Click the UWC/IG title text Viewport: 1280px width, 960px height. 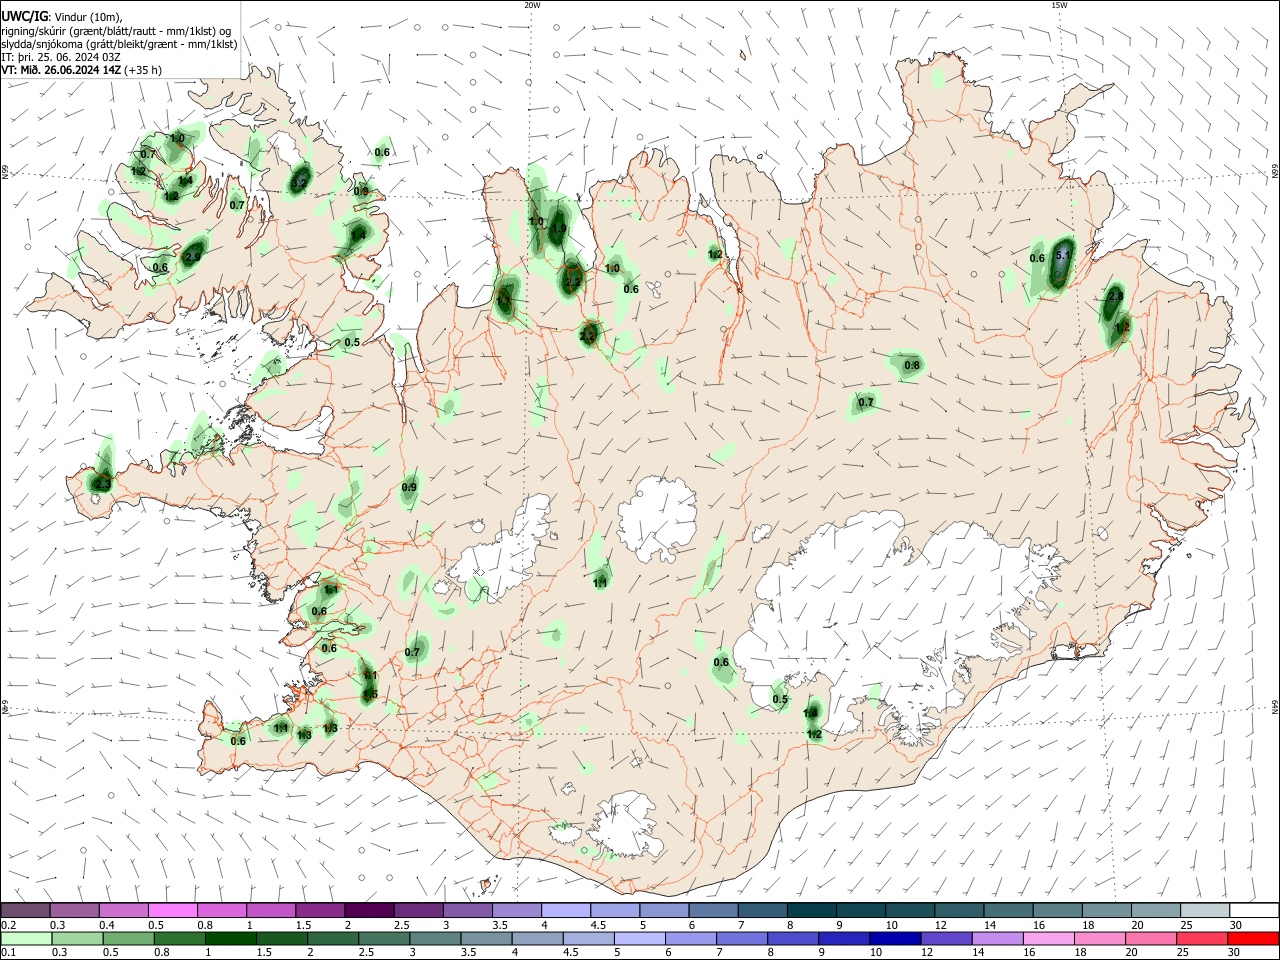pos(24,16)
